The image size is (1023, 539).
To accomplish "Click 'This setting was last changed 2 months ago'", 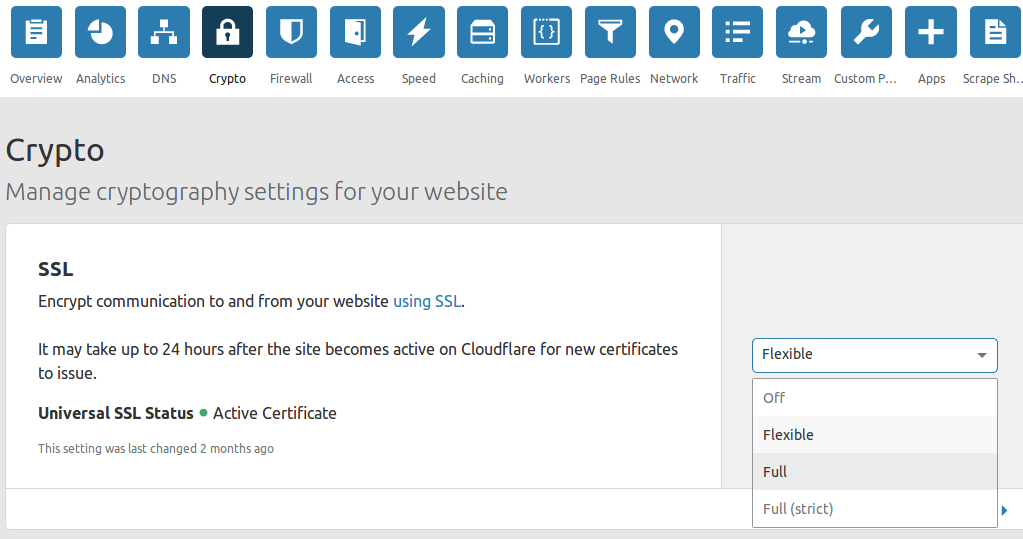I will pyautogui.click(x=156, y=448).
